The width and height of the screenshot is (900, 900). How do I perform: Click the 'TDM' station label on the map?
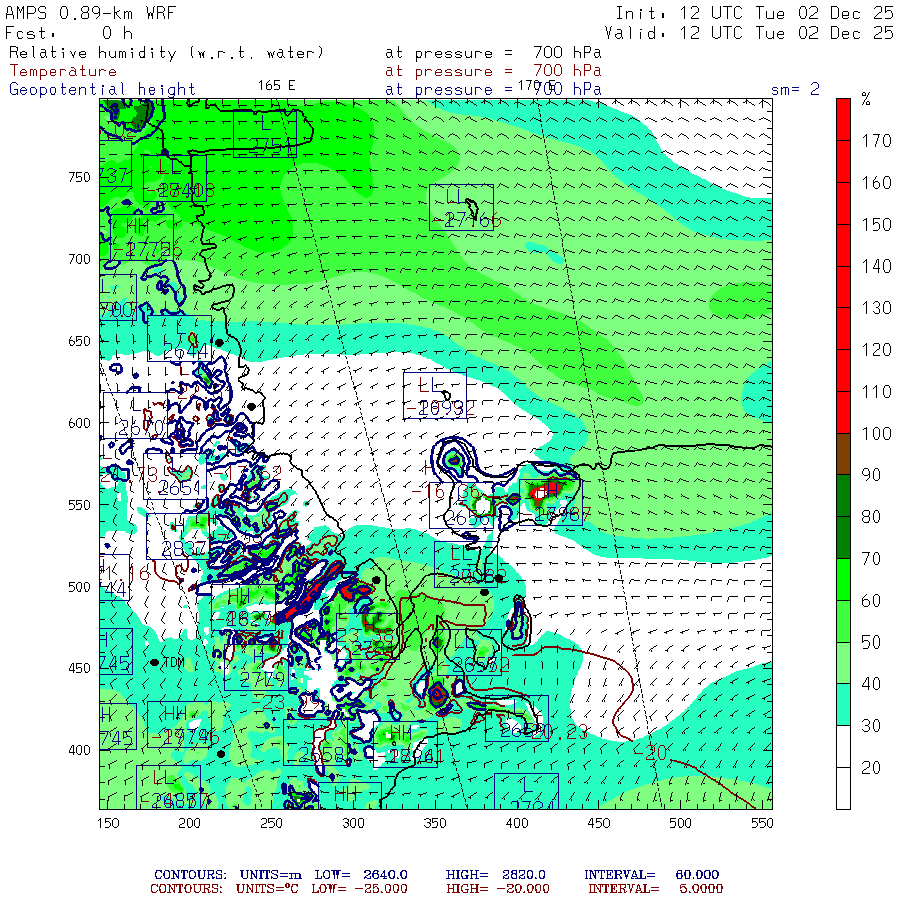pyautogui.click(x=174, y=663)
